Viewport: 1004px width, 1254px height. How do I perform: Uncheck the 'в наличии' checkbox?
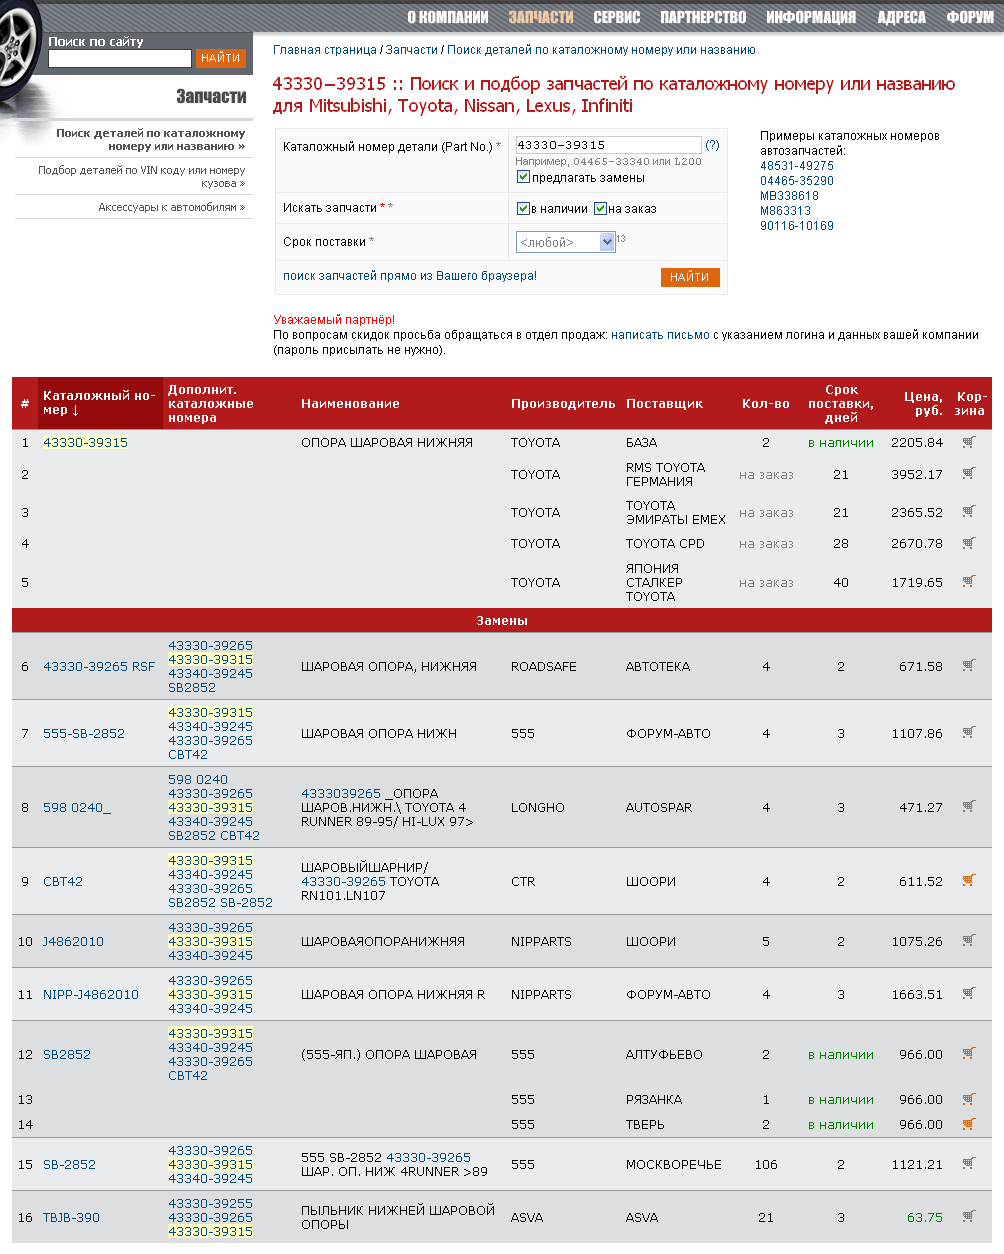point(523,208)
